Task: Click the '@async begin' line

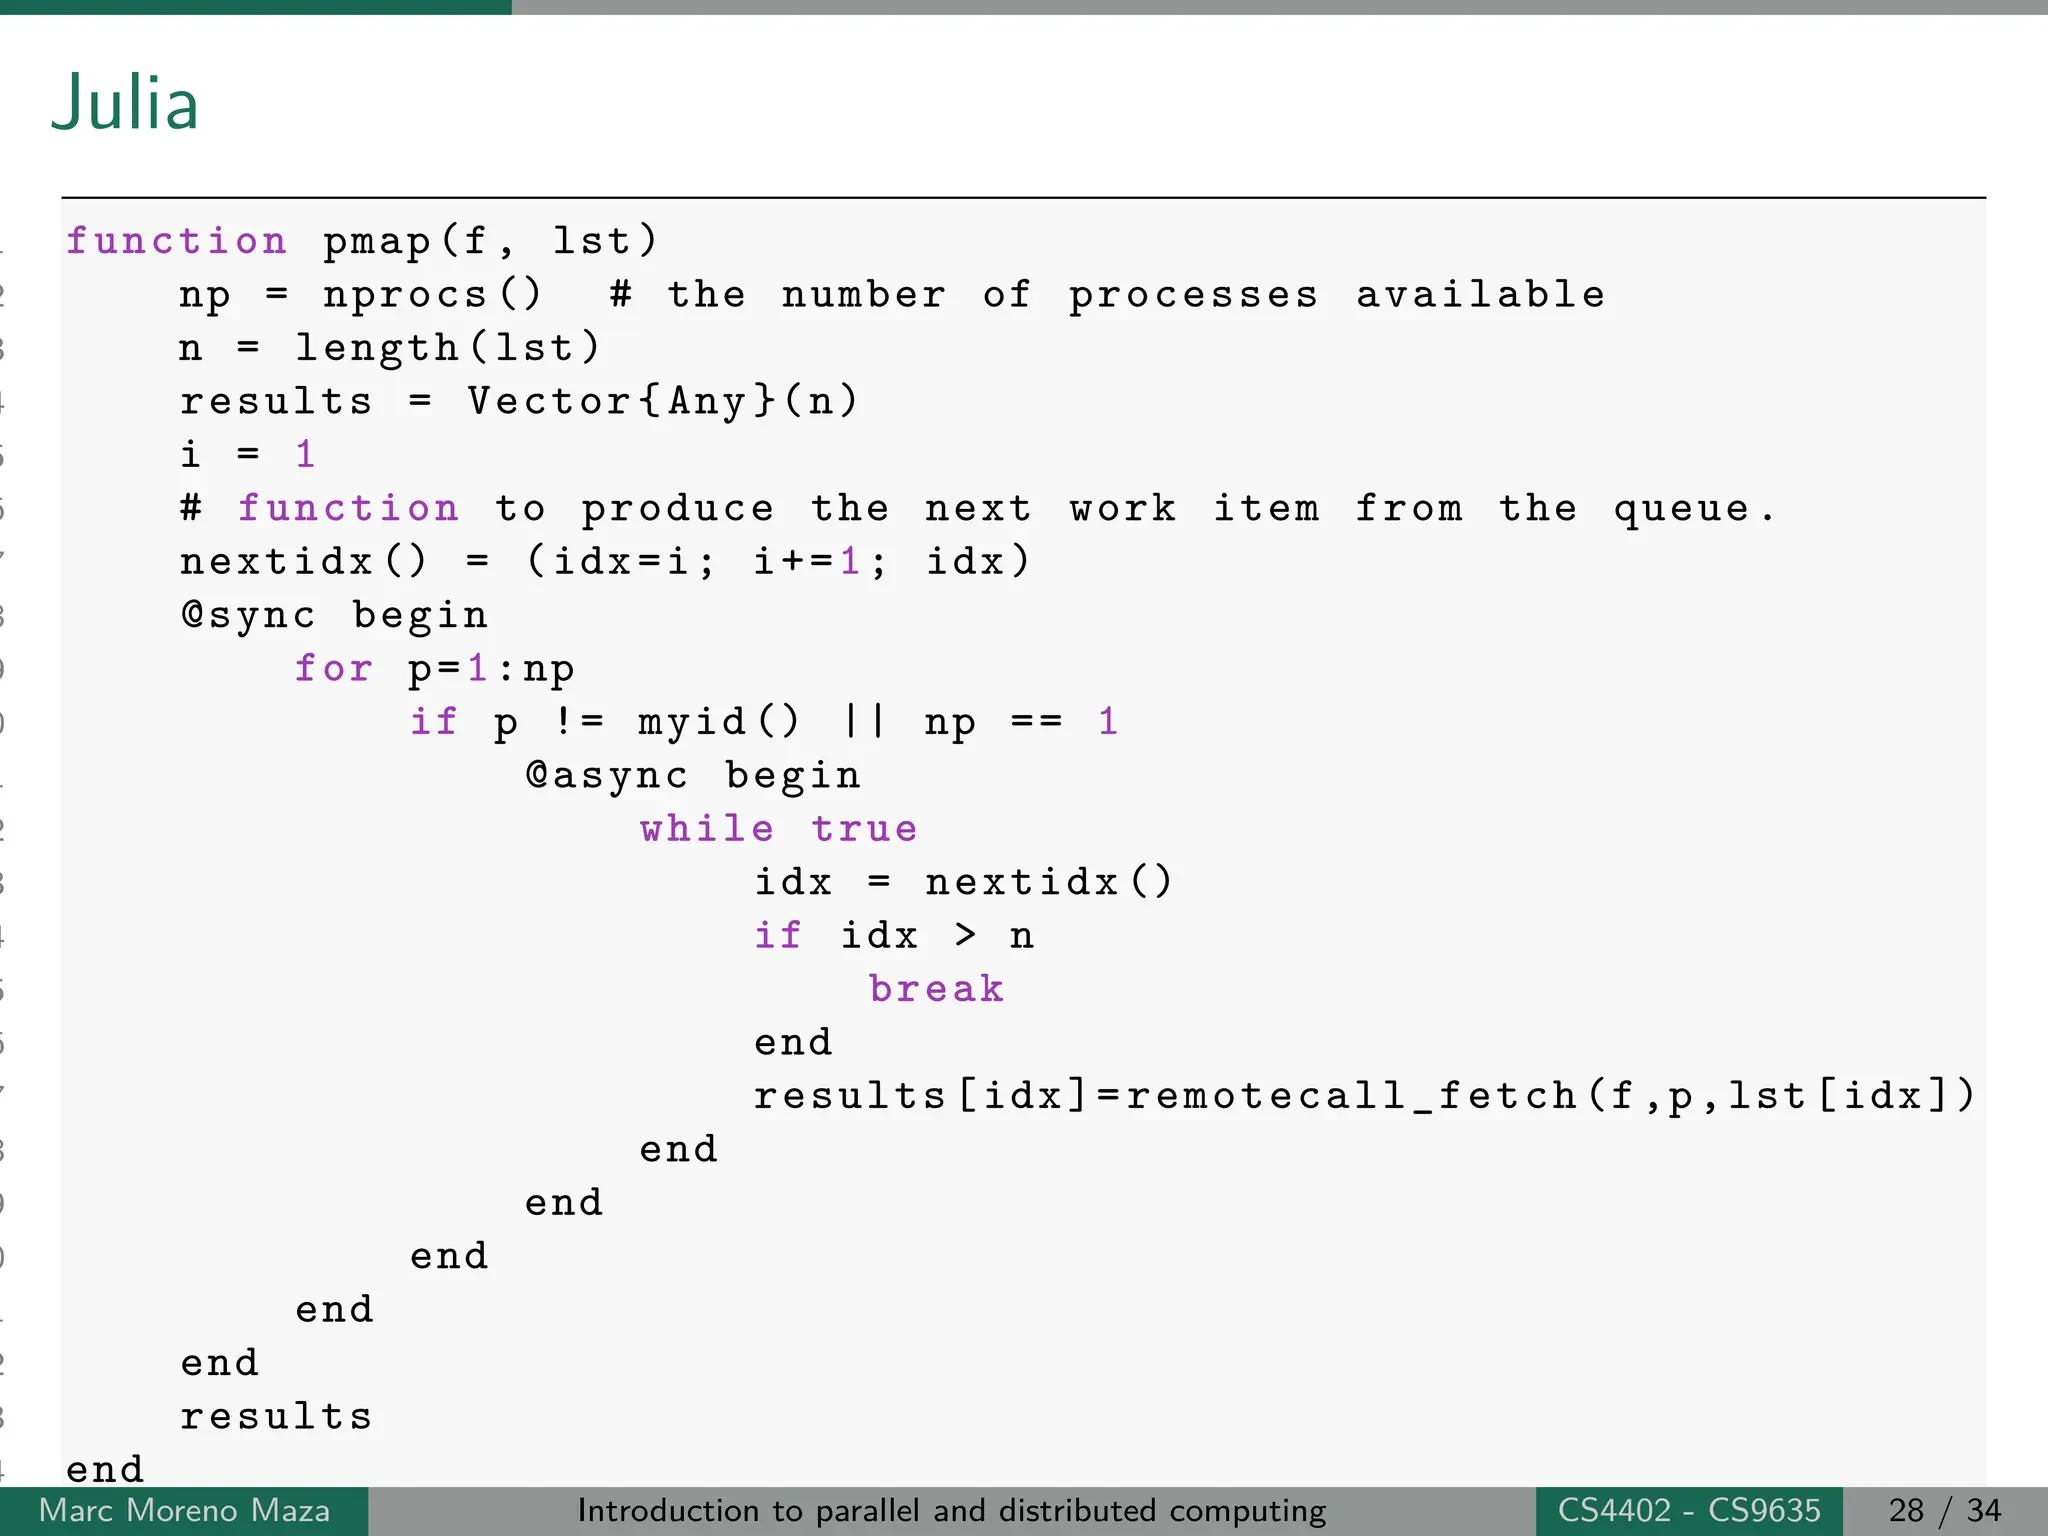Action: pos(693,775)
